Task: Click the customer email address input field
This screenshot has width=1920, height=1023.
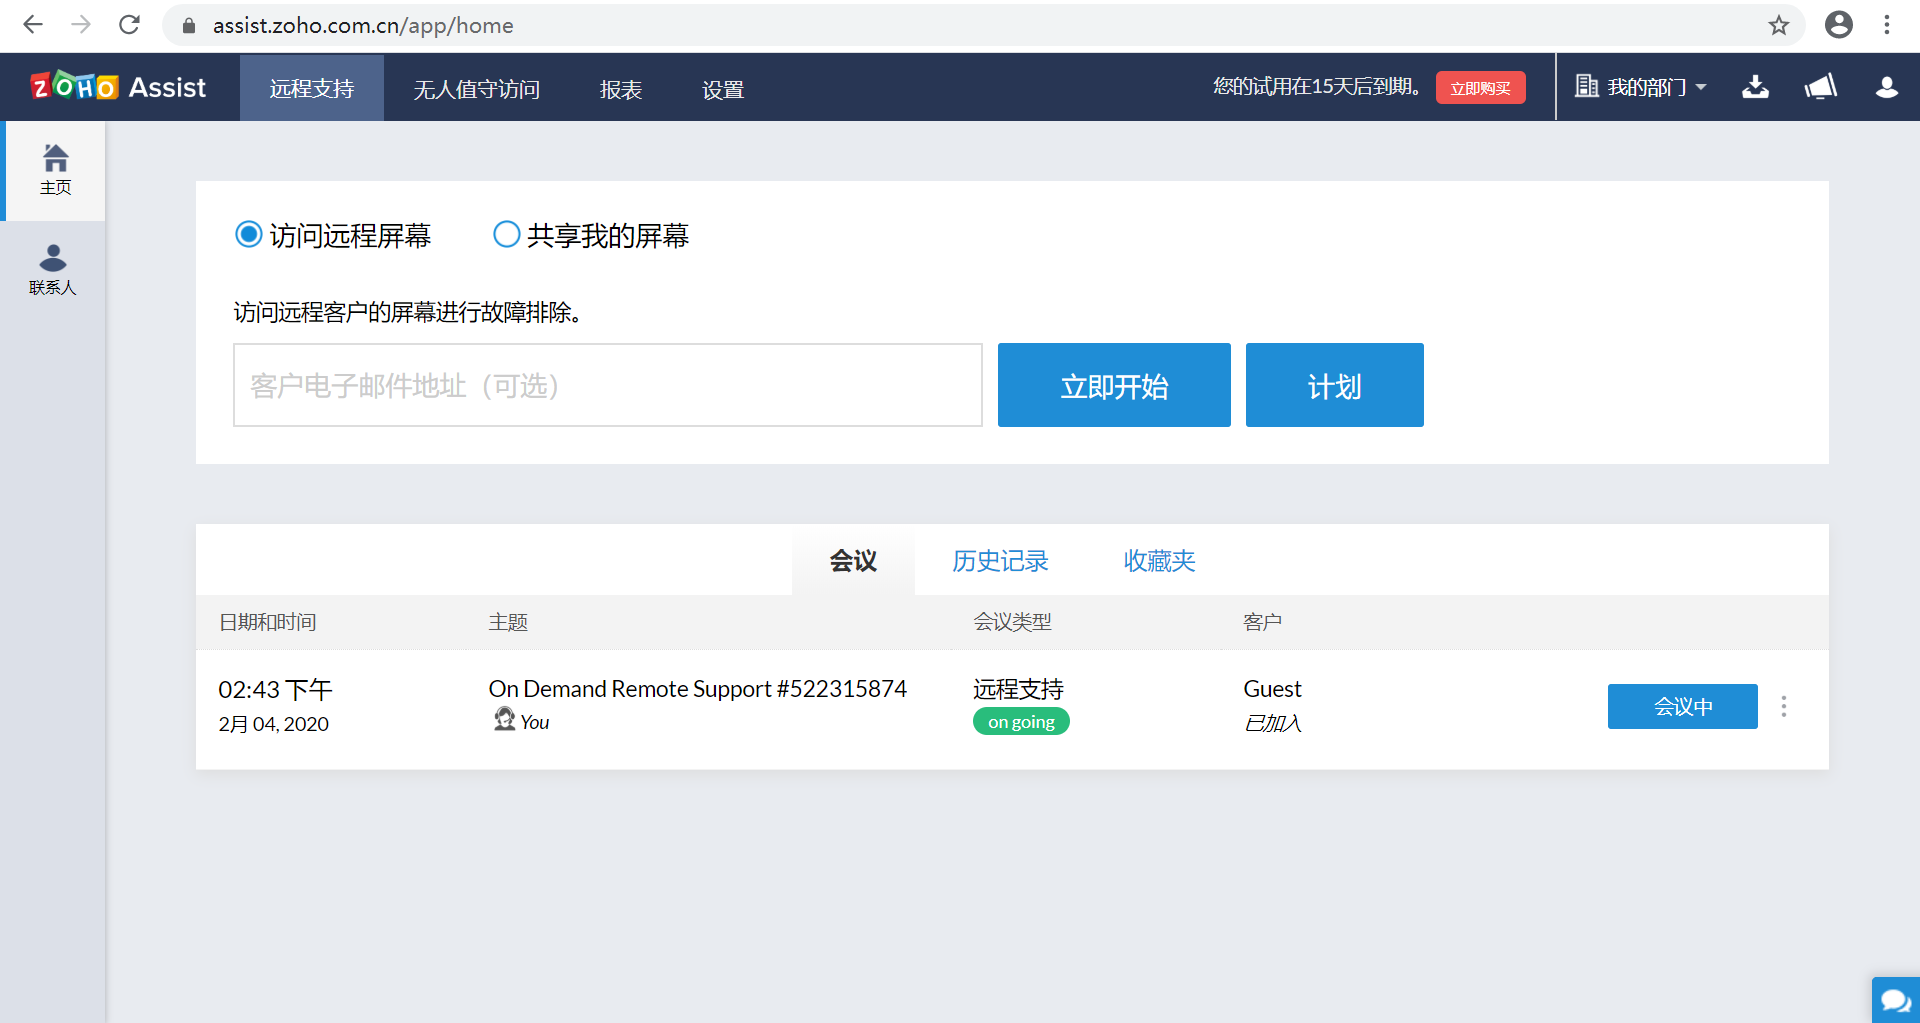Action: click(607, 384)
